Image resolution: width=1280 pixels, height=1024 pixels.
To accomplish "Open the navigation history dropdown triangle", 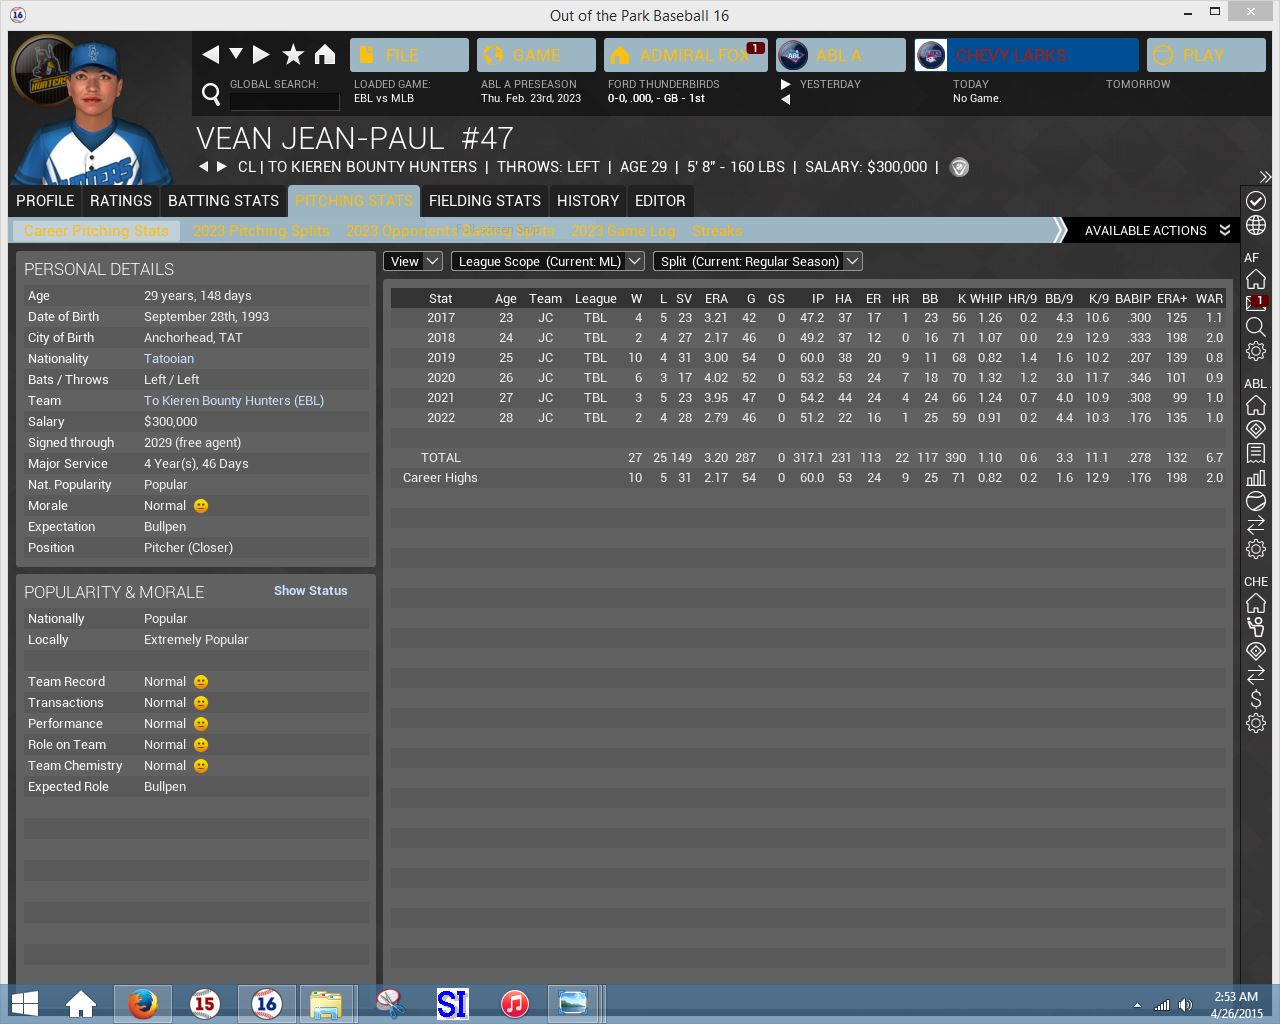I will tap(236, 54).
